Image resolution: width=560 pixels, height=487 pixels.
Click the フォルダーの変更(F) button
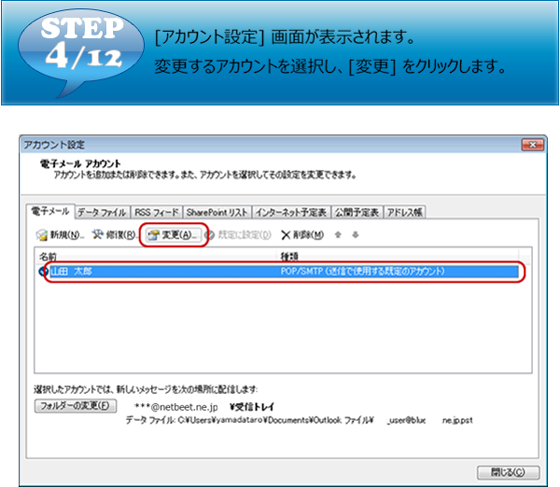(75, 406)
